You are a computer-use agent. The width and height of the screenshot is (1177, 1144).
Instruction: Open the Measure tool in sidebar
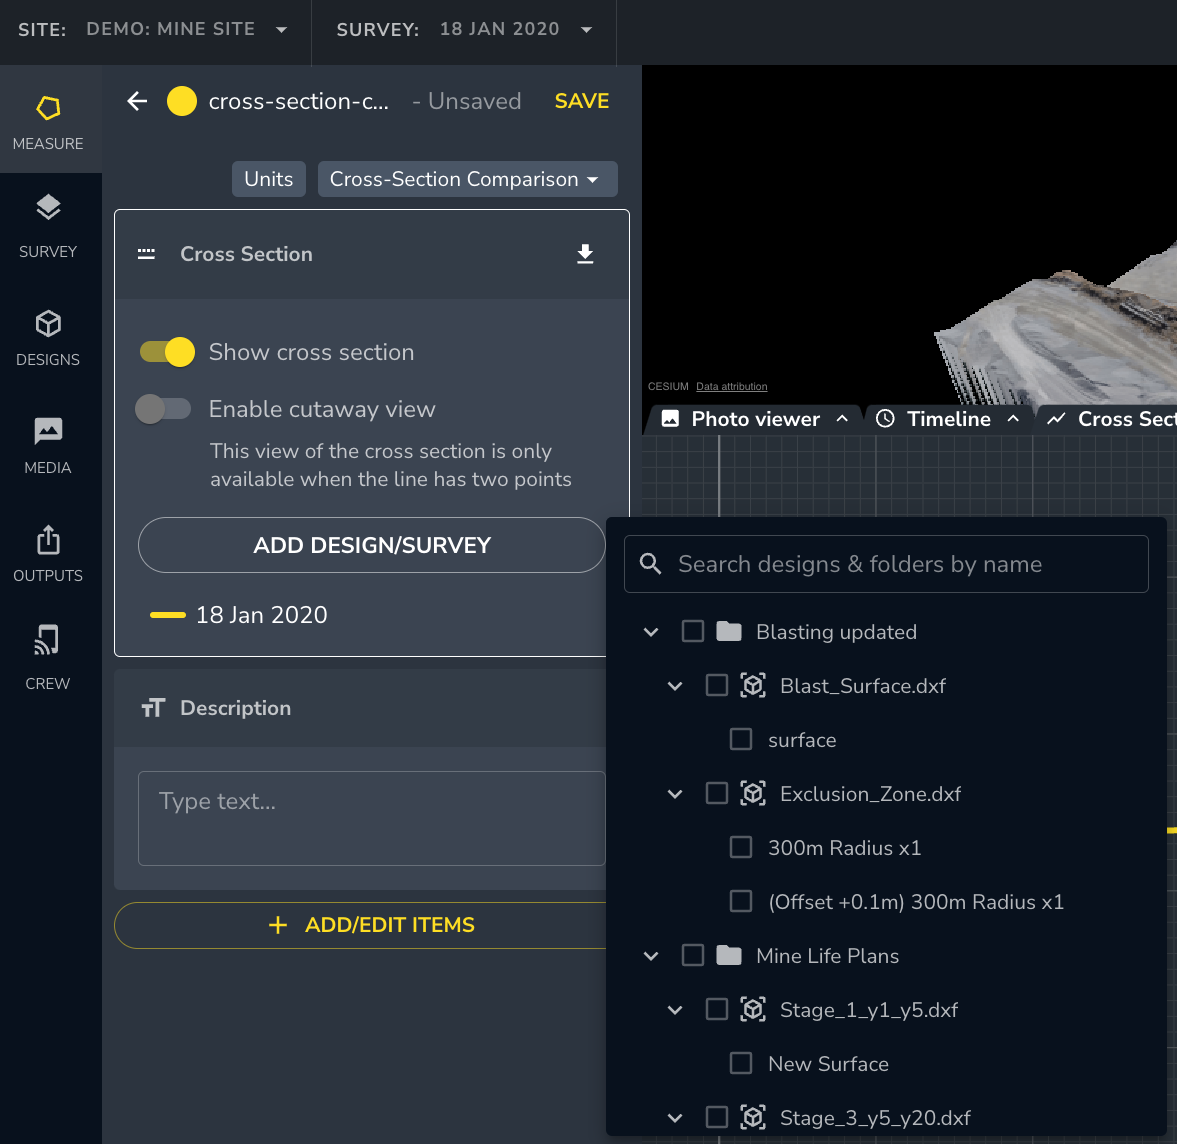click(x=48, y=121)
